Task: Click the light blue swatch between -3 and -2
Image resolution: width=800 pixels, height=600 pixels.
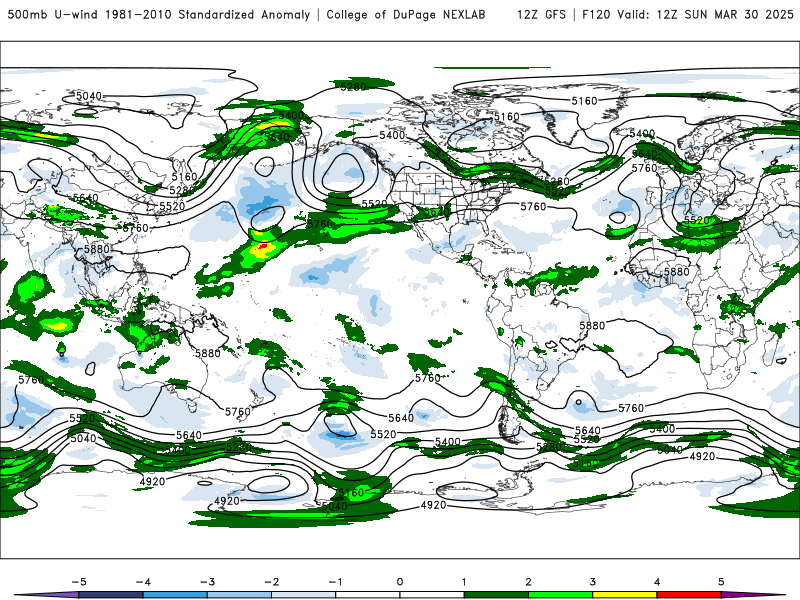Action: [x=239, y=595]
